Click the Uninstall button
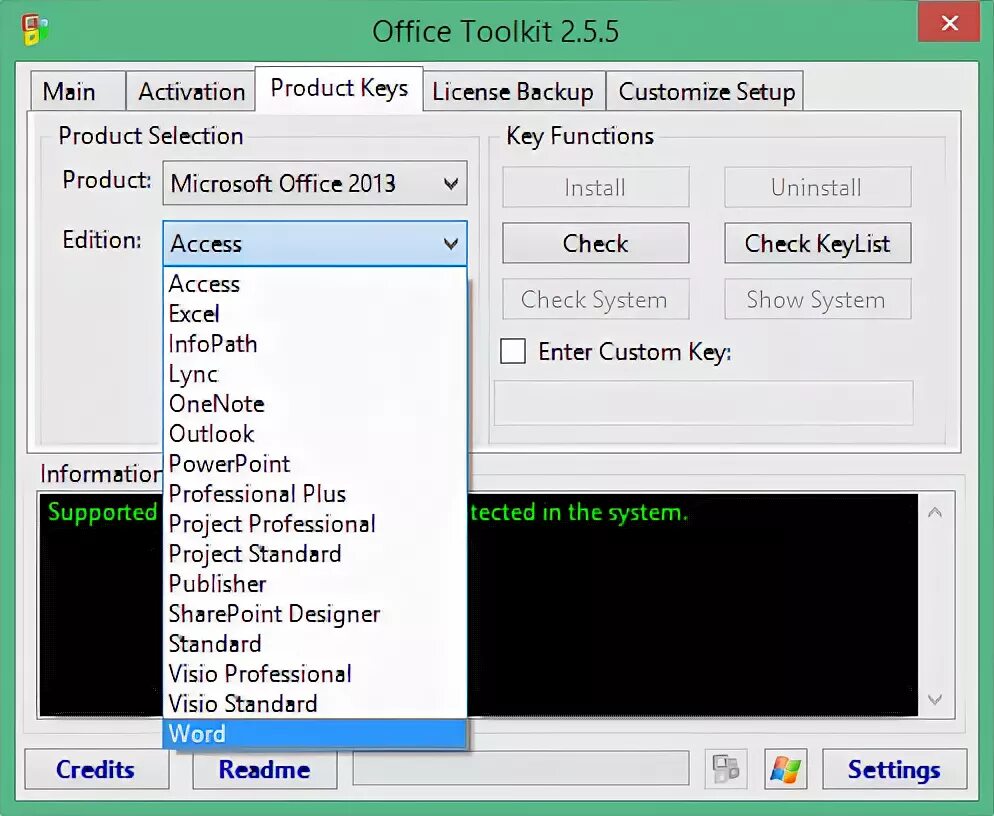The image size is (994, 816). point(818,187)
